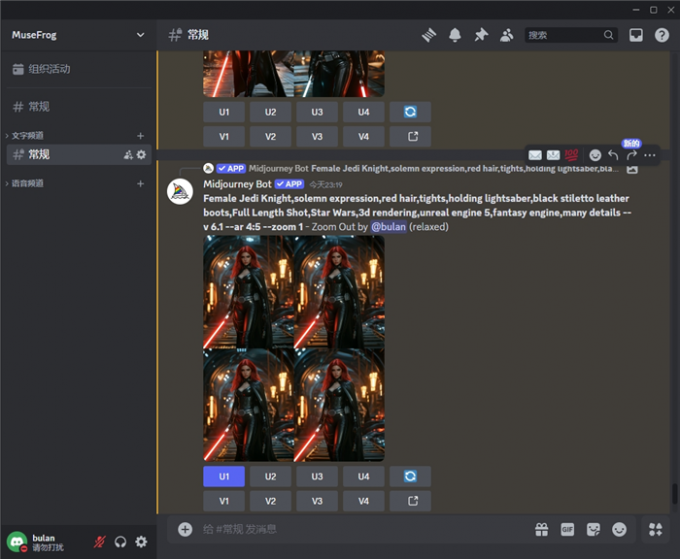
Task: Toggle the microphone mute icon
Action: [x=100, y=542]
